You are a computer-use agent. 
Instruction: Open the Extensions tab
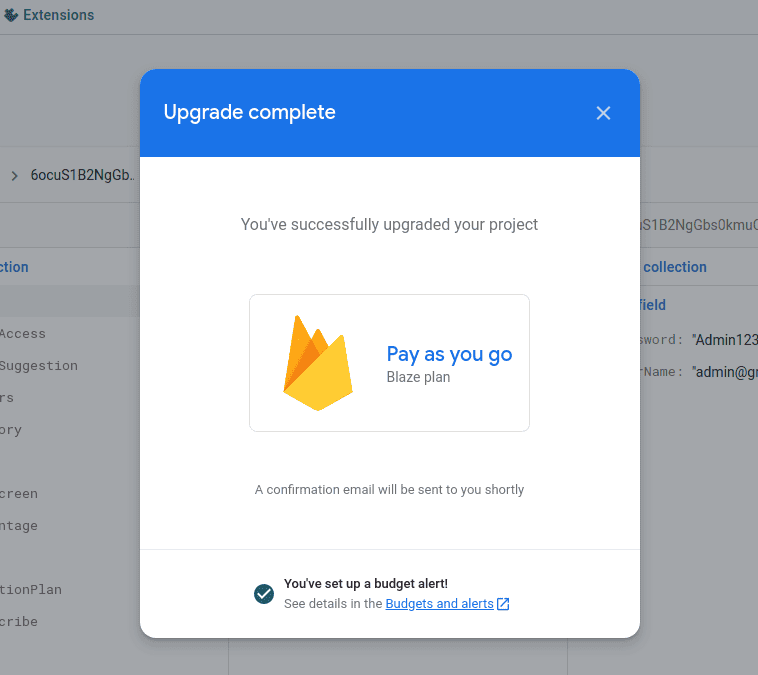(57, 15)
